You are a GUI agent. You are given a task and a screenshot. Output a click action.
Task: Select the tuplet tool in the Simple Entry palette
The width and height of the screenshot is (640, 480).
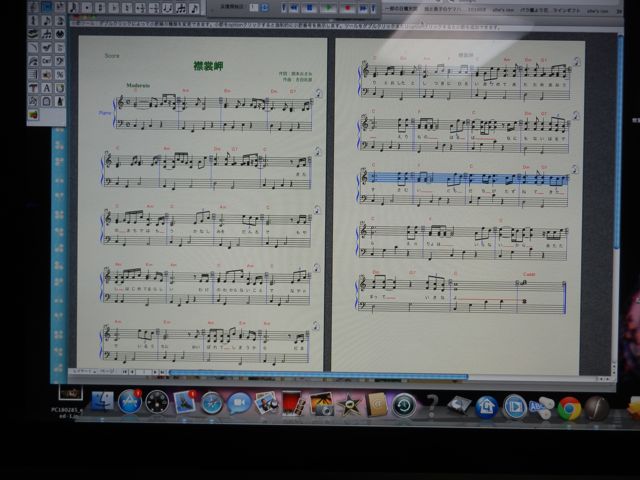pyautogui.click(x=180, y=7)
